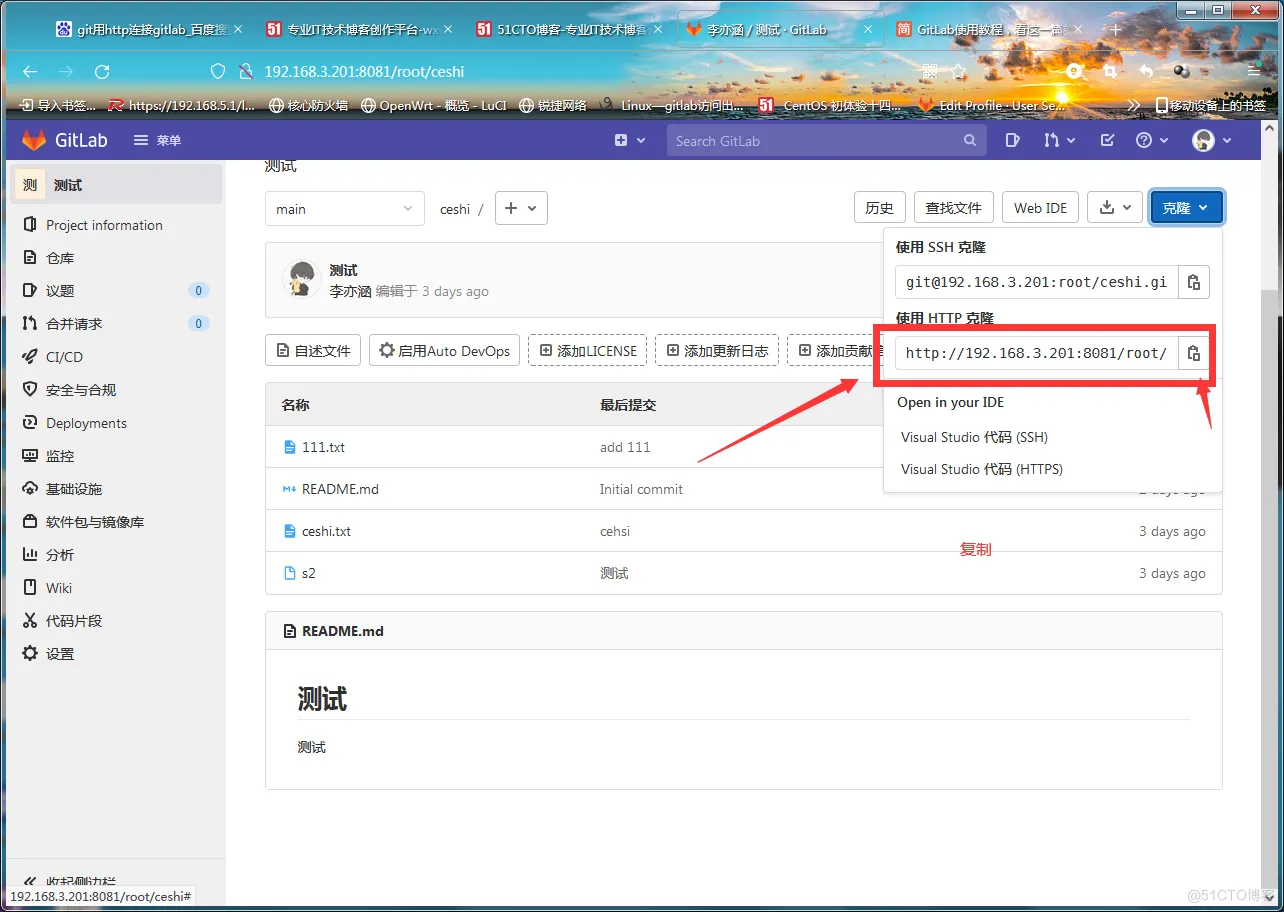Click the GitLab fox logo
Image resolution: width=1284 pixels, height=912 pixels.
[35, 140]
